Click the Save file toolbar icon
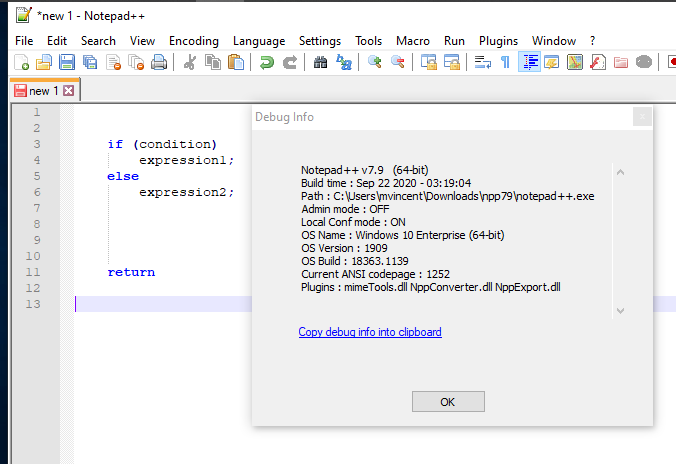Image resolution: width=676 pixels, height=464 pixels. pos(66,62)
